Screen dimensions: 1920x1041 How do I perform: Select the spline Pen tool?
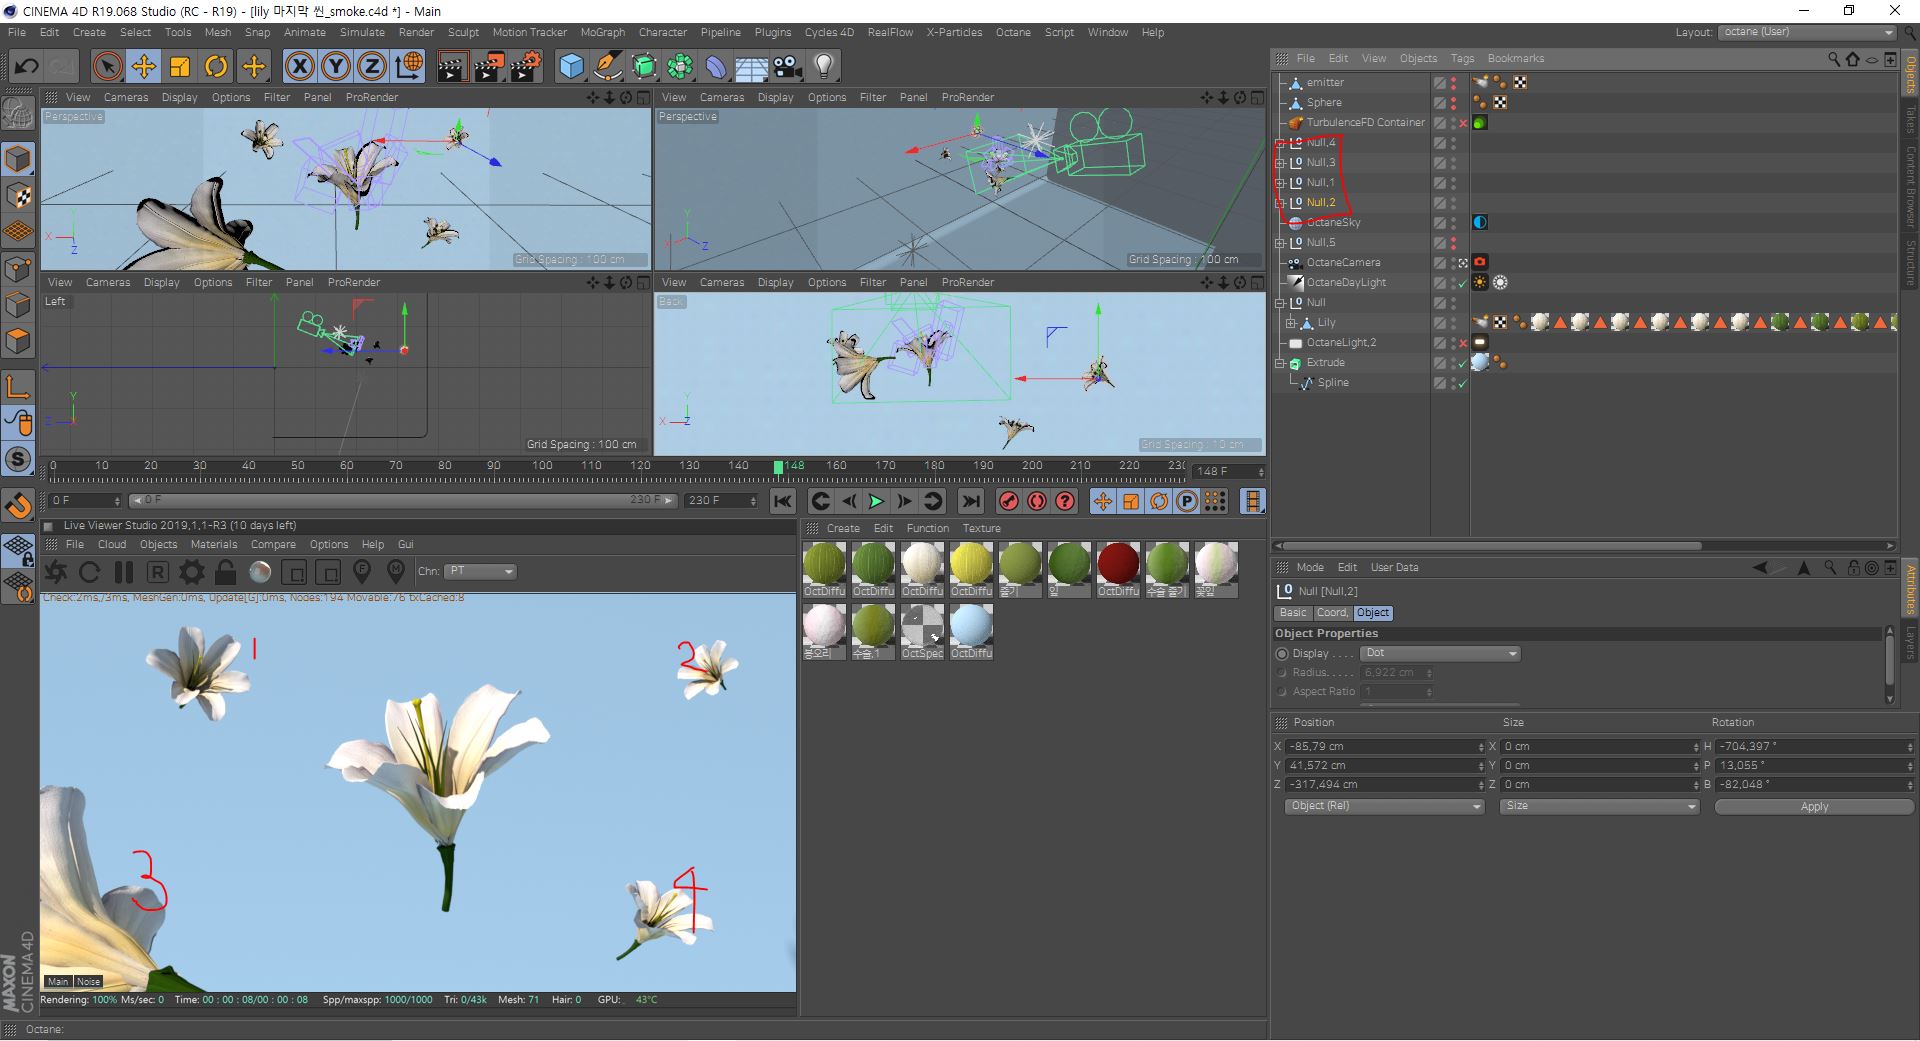point(607,67)
